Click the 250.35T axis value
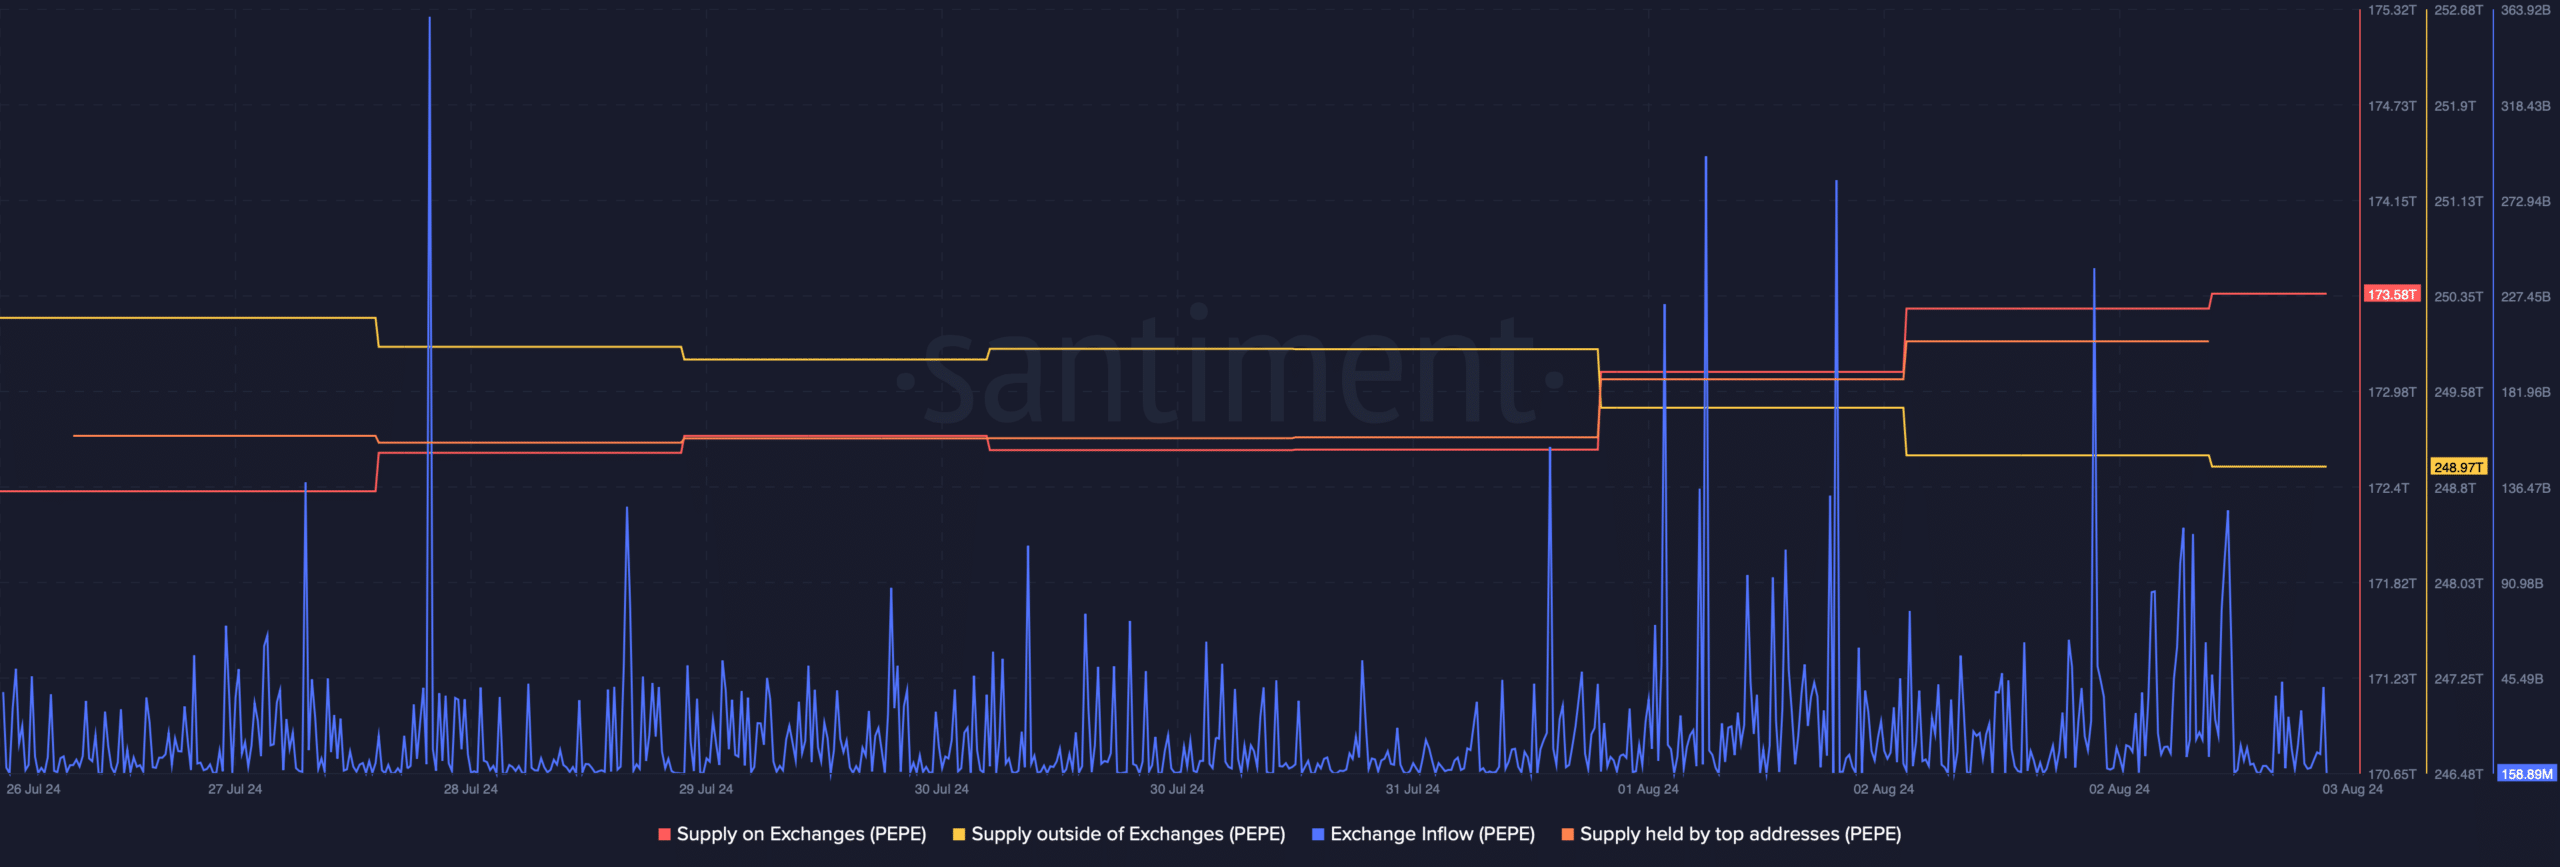The height and width of the screenshot is (867, 2560). (x=2458, y=297)
